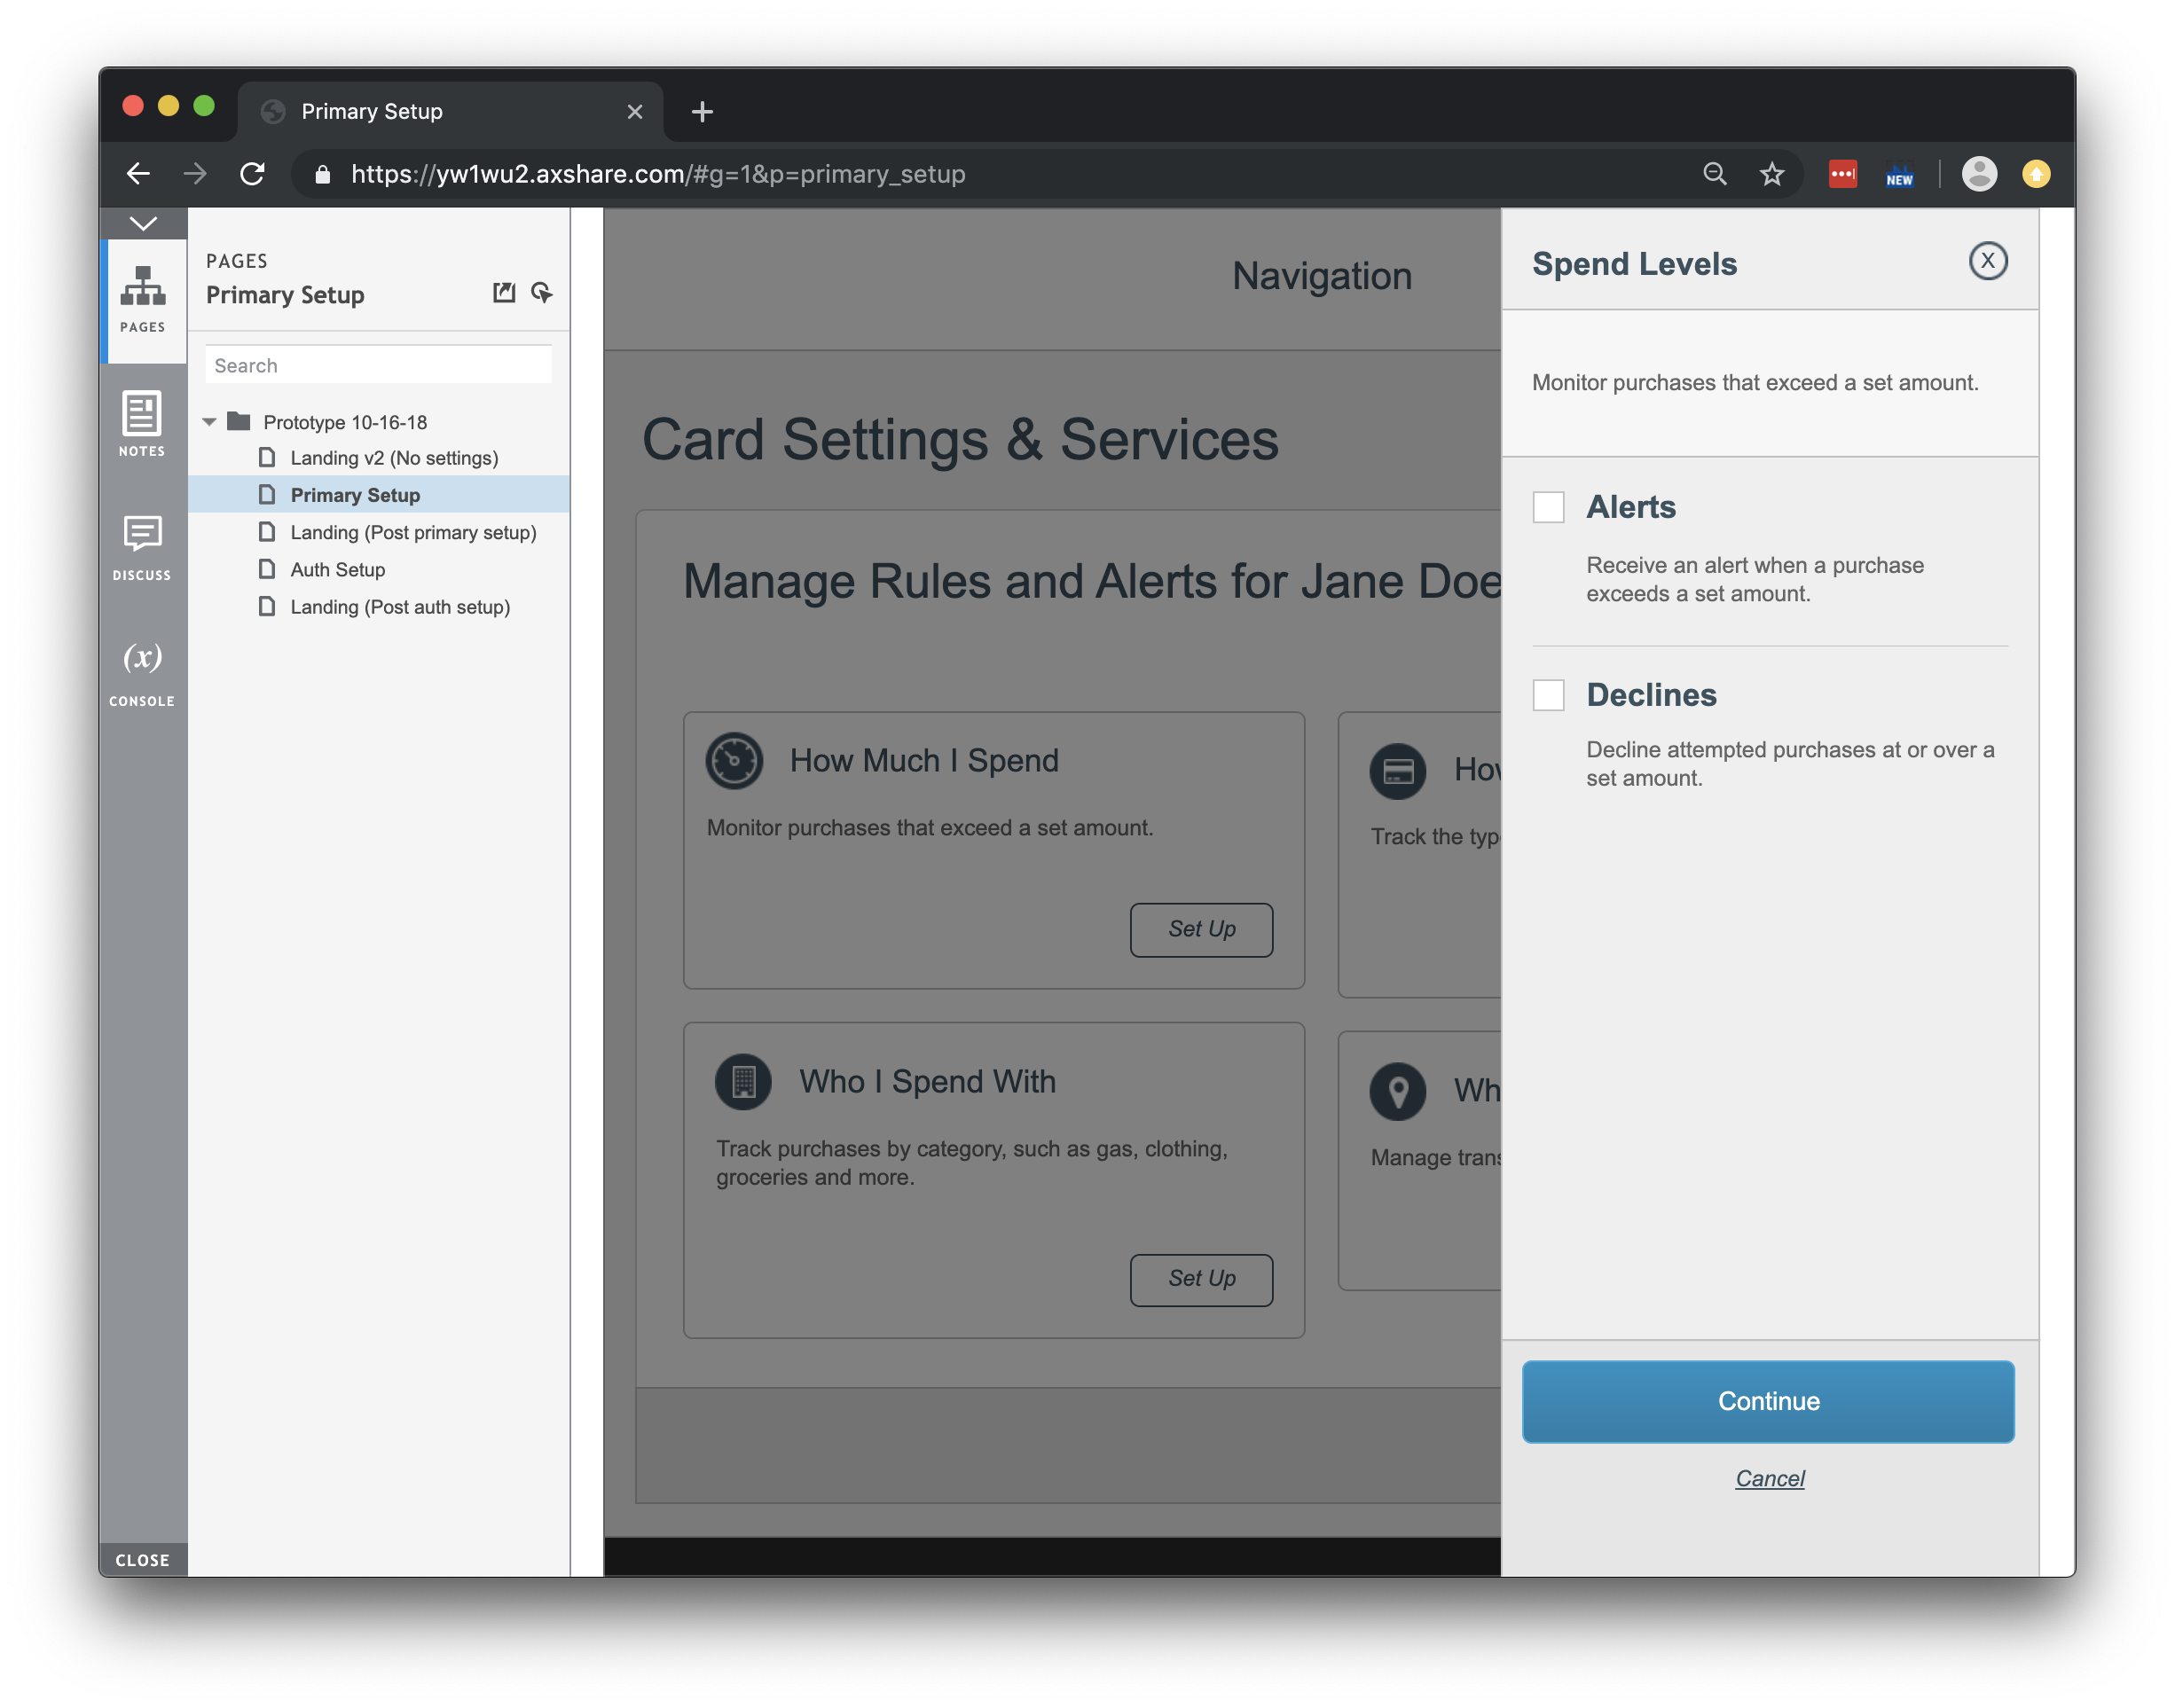Click CLOSE at the sidebar bottom
This screenshot has width=2175, height=1708.
[142, 1560]
